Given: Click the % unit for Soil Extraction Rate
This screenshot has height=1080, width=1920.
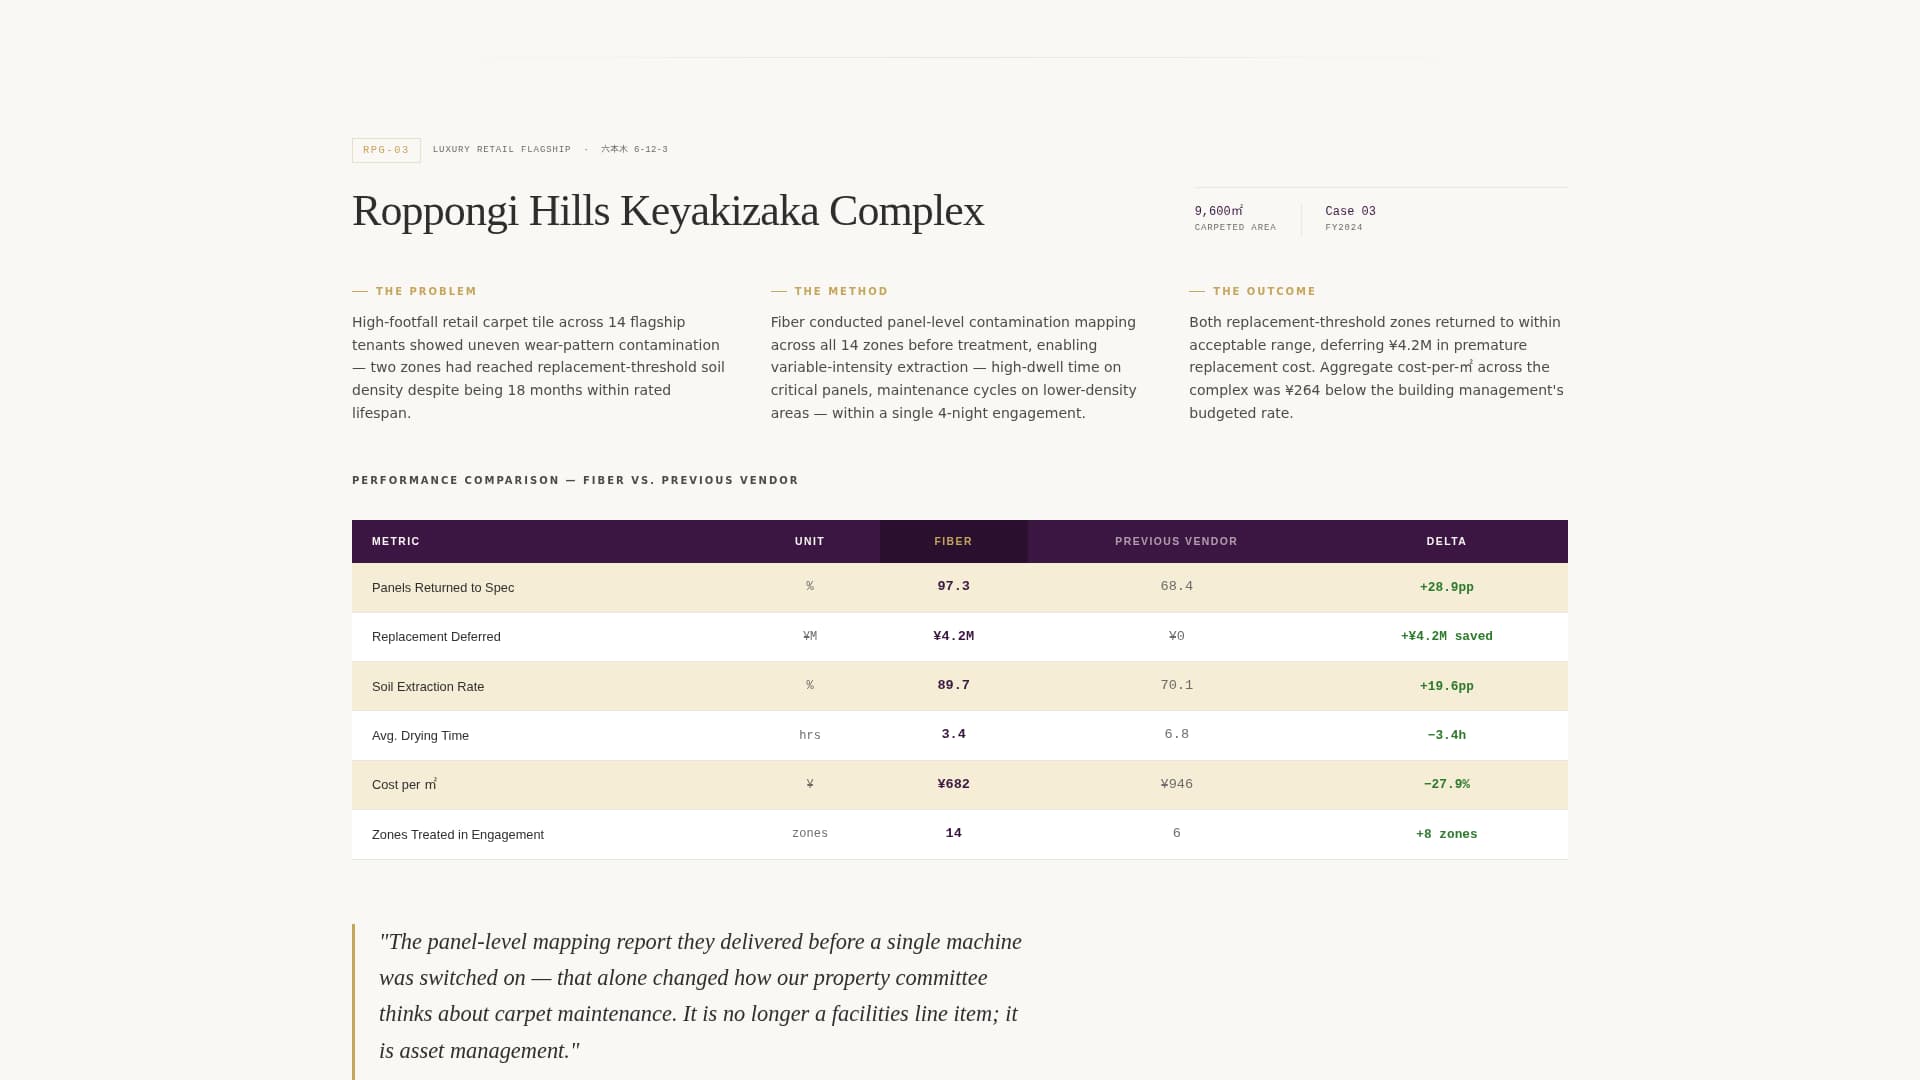Looking at the screenshot, I should tap(810, 686).
